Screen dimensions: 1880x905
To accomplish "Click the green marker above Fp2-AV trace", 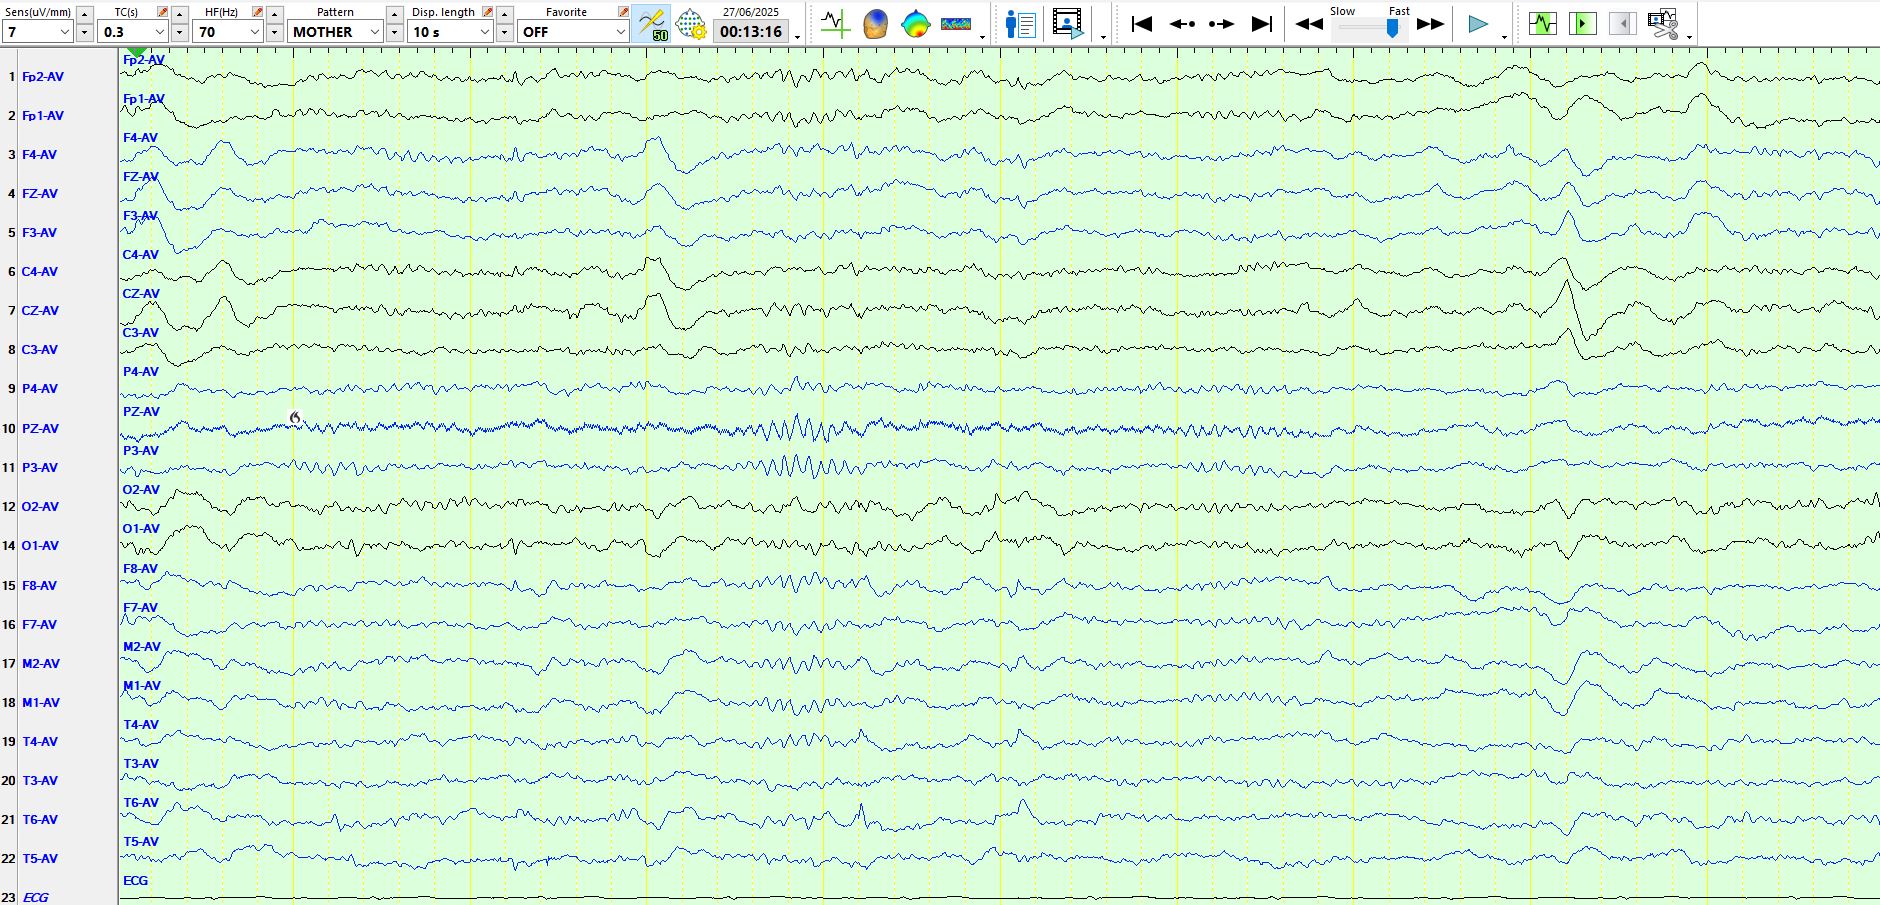I will point(137,51).
